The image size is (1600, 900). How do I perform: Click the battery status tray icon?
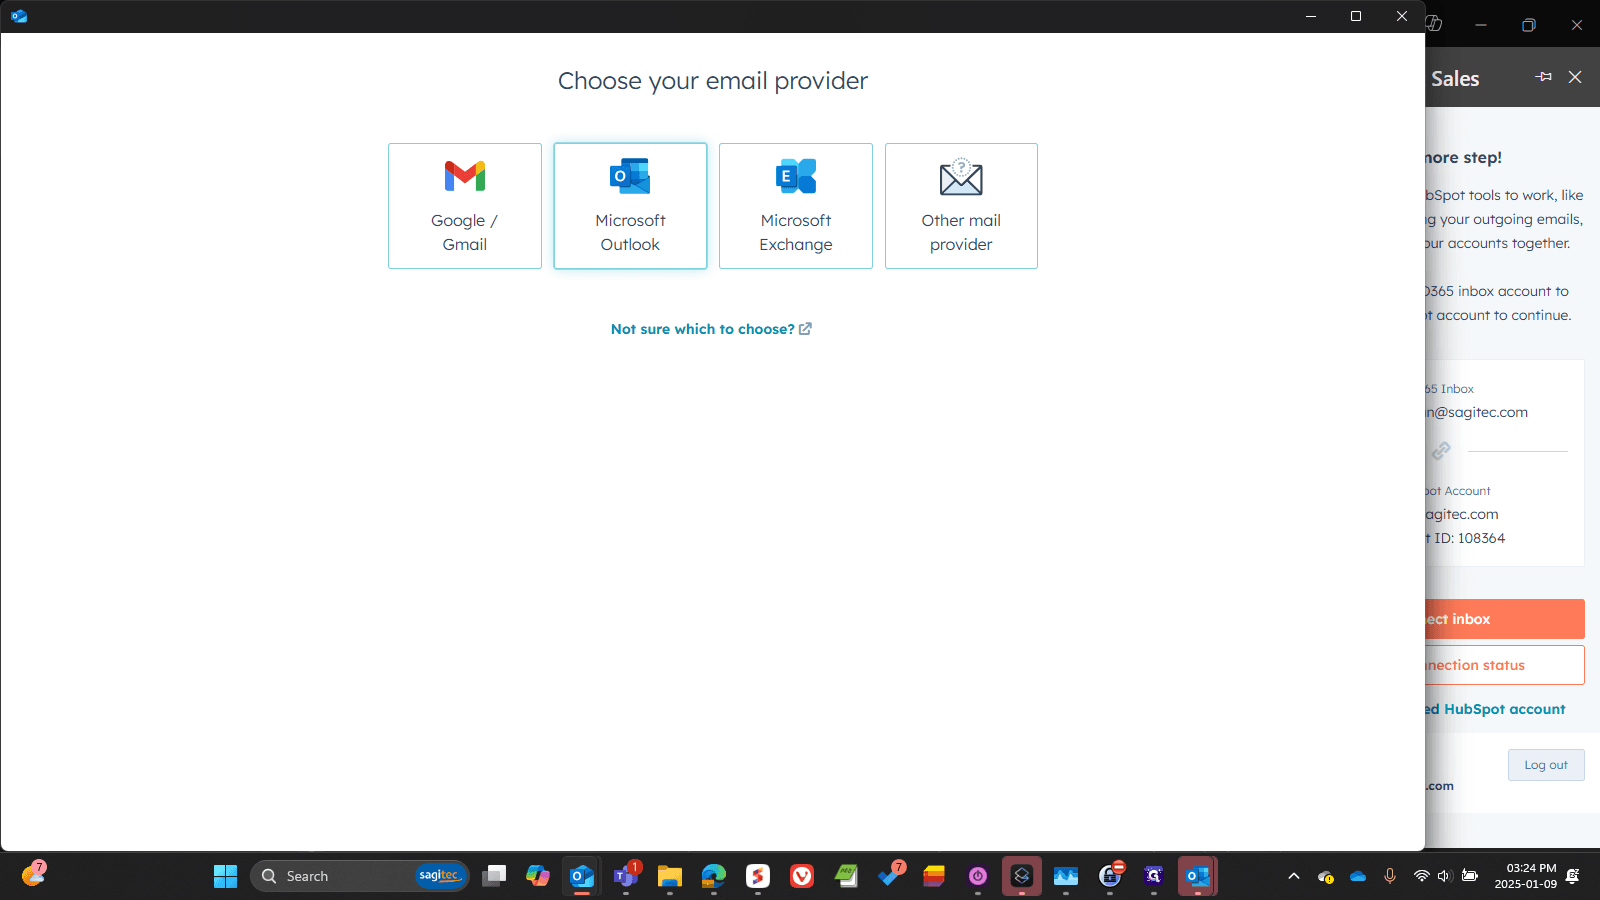pos(1470,876)
